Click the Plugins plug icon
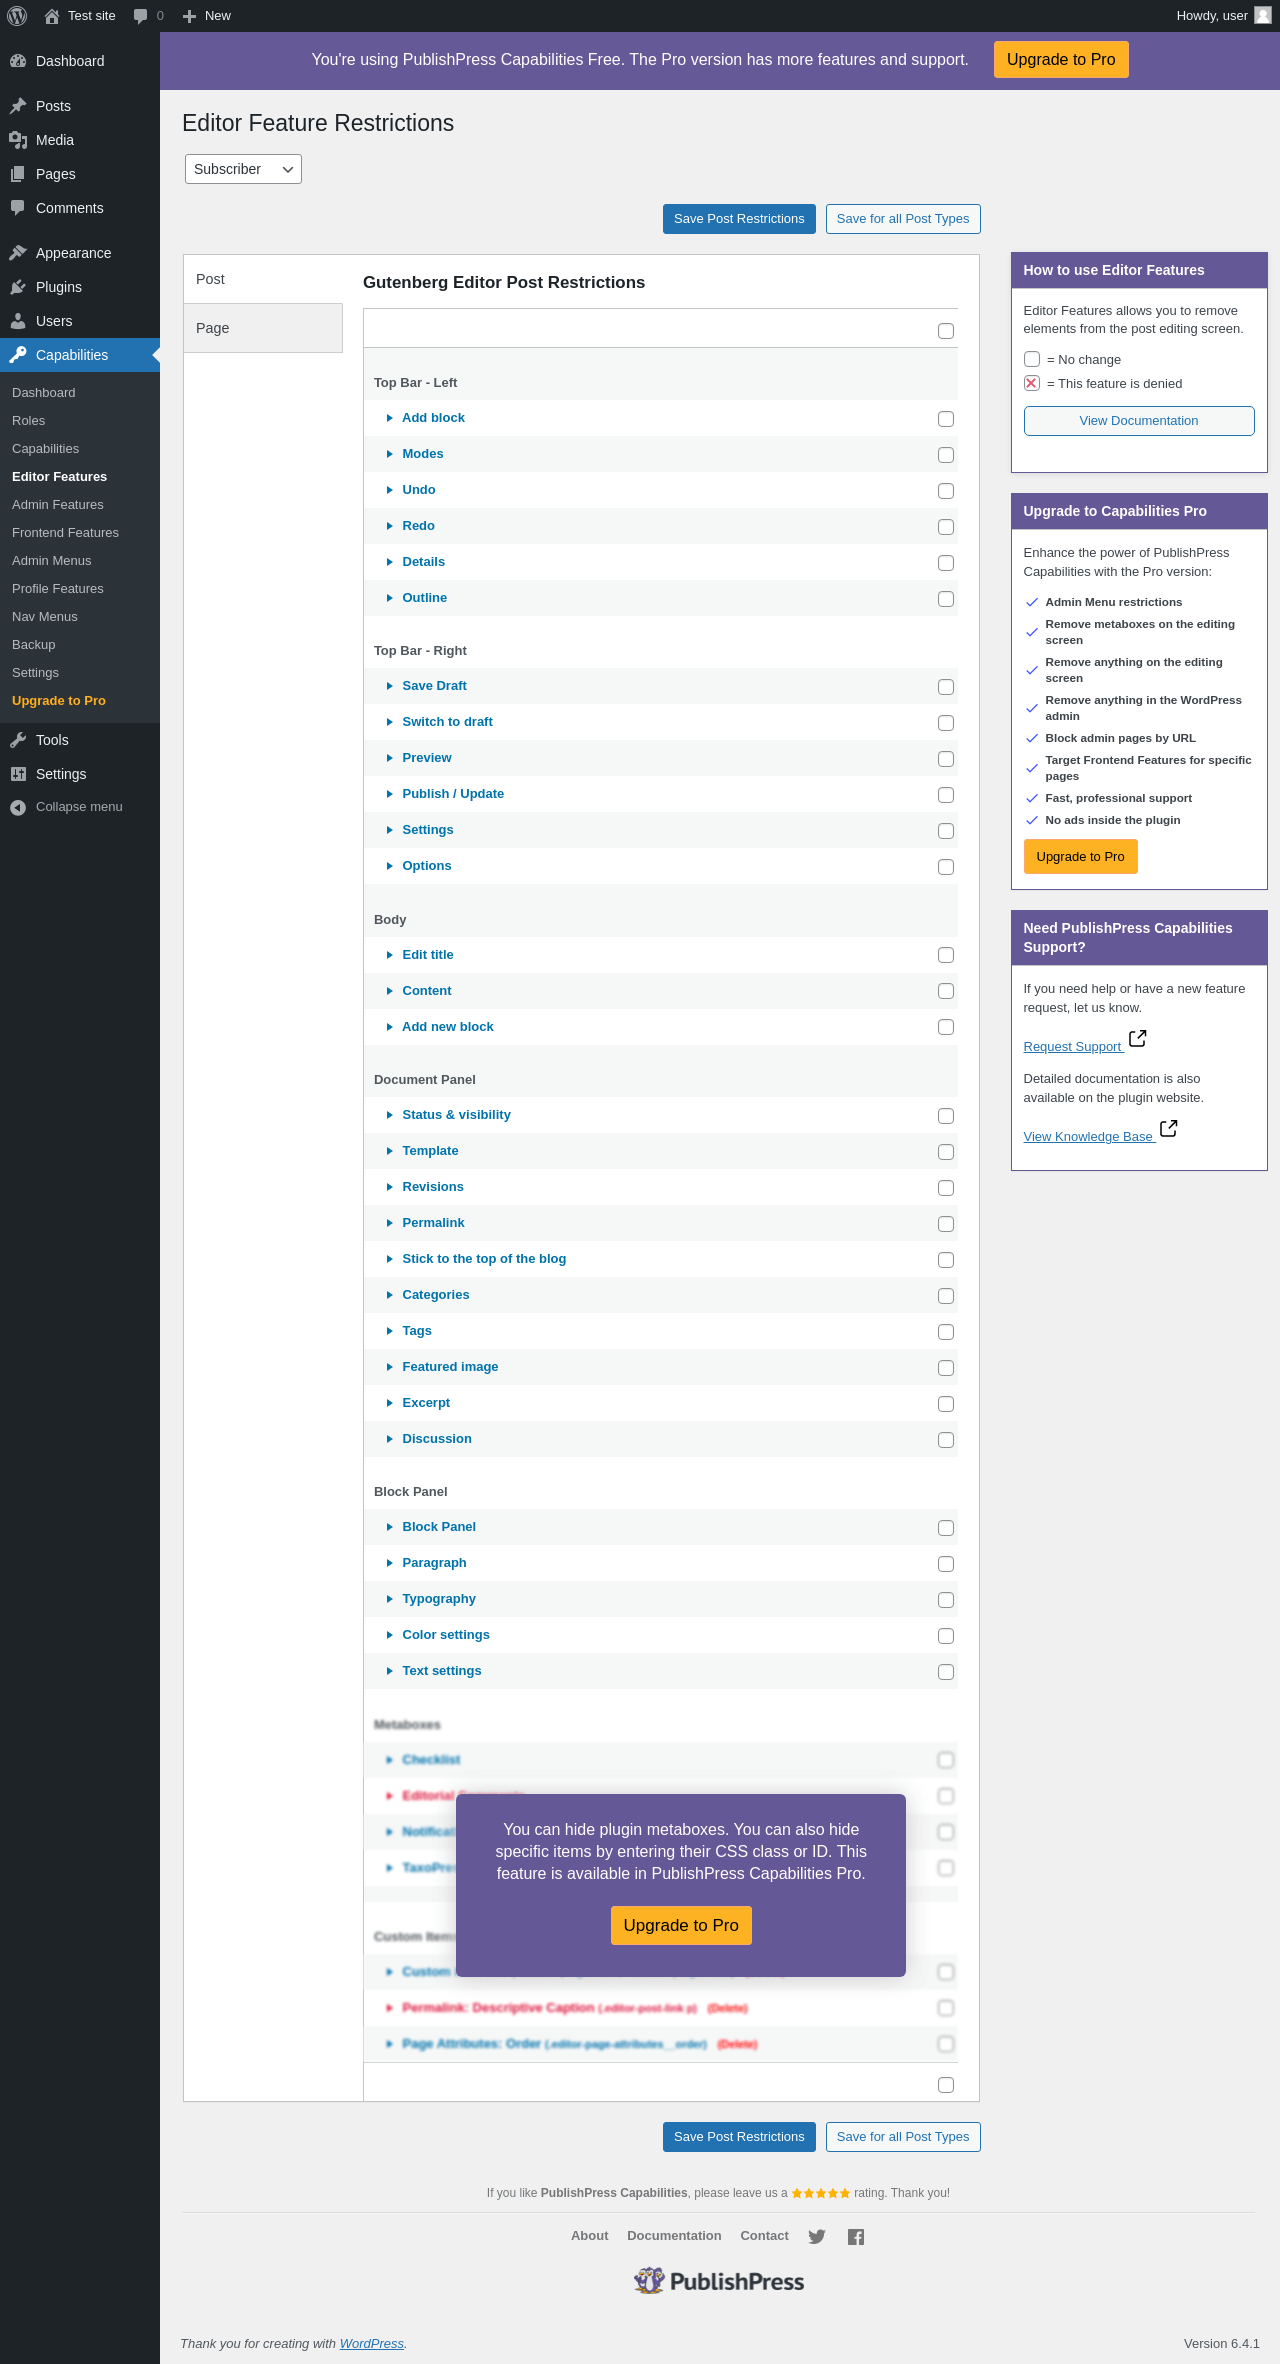The height and width of the screenshot is (2364, 1280). 18,287
